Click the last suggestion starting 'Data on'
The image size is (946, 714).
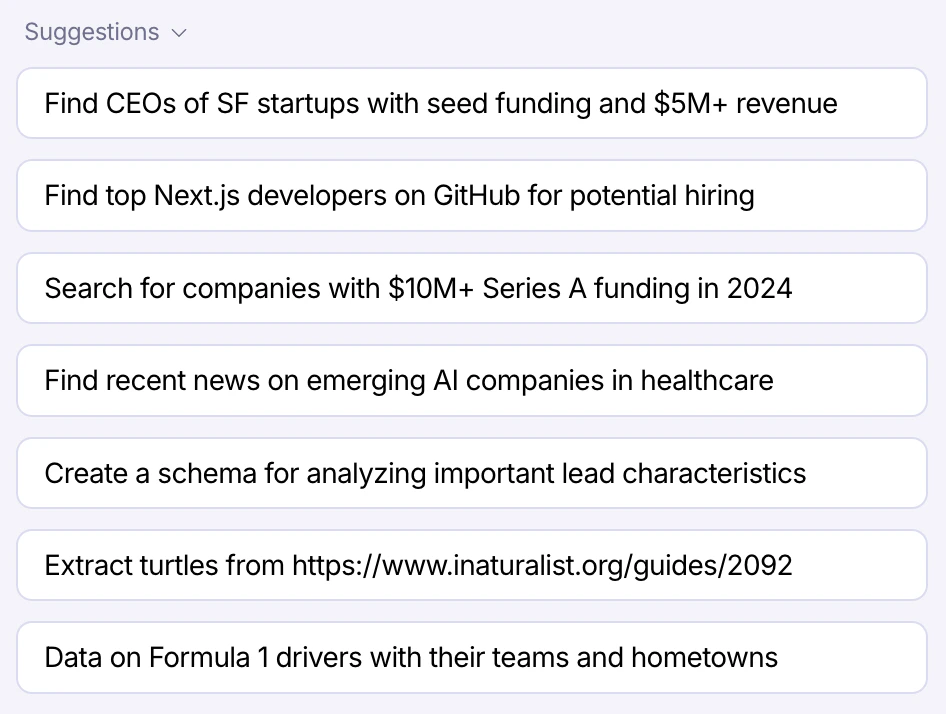[472, 657]
